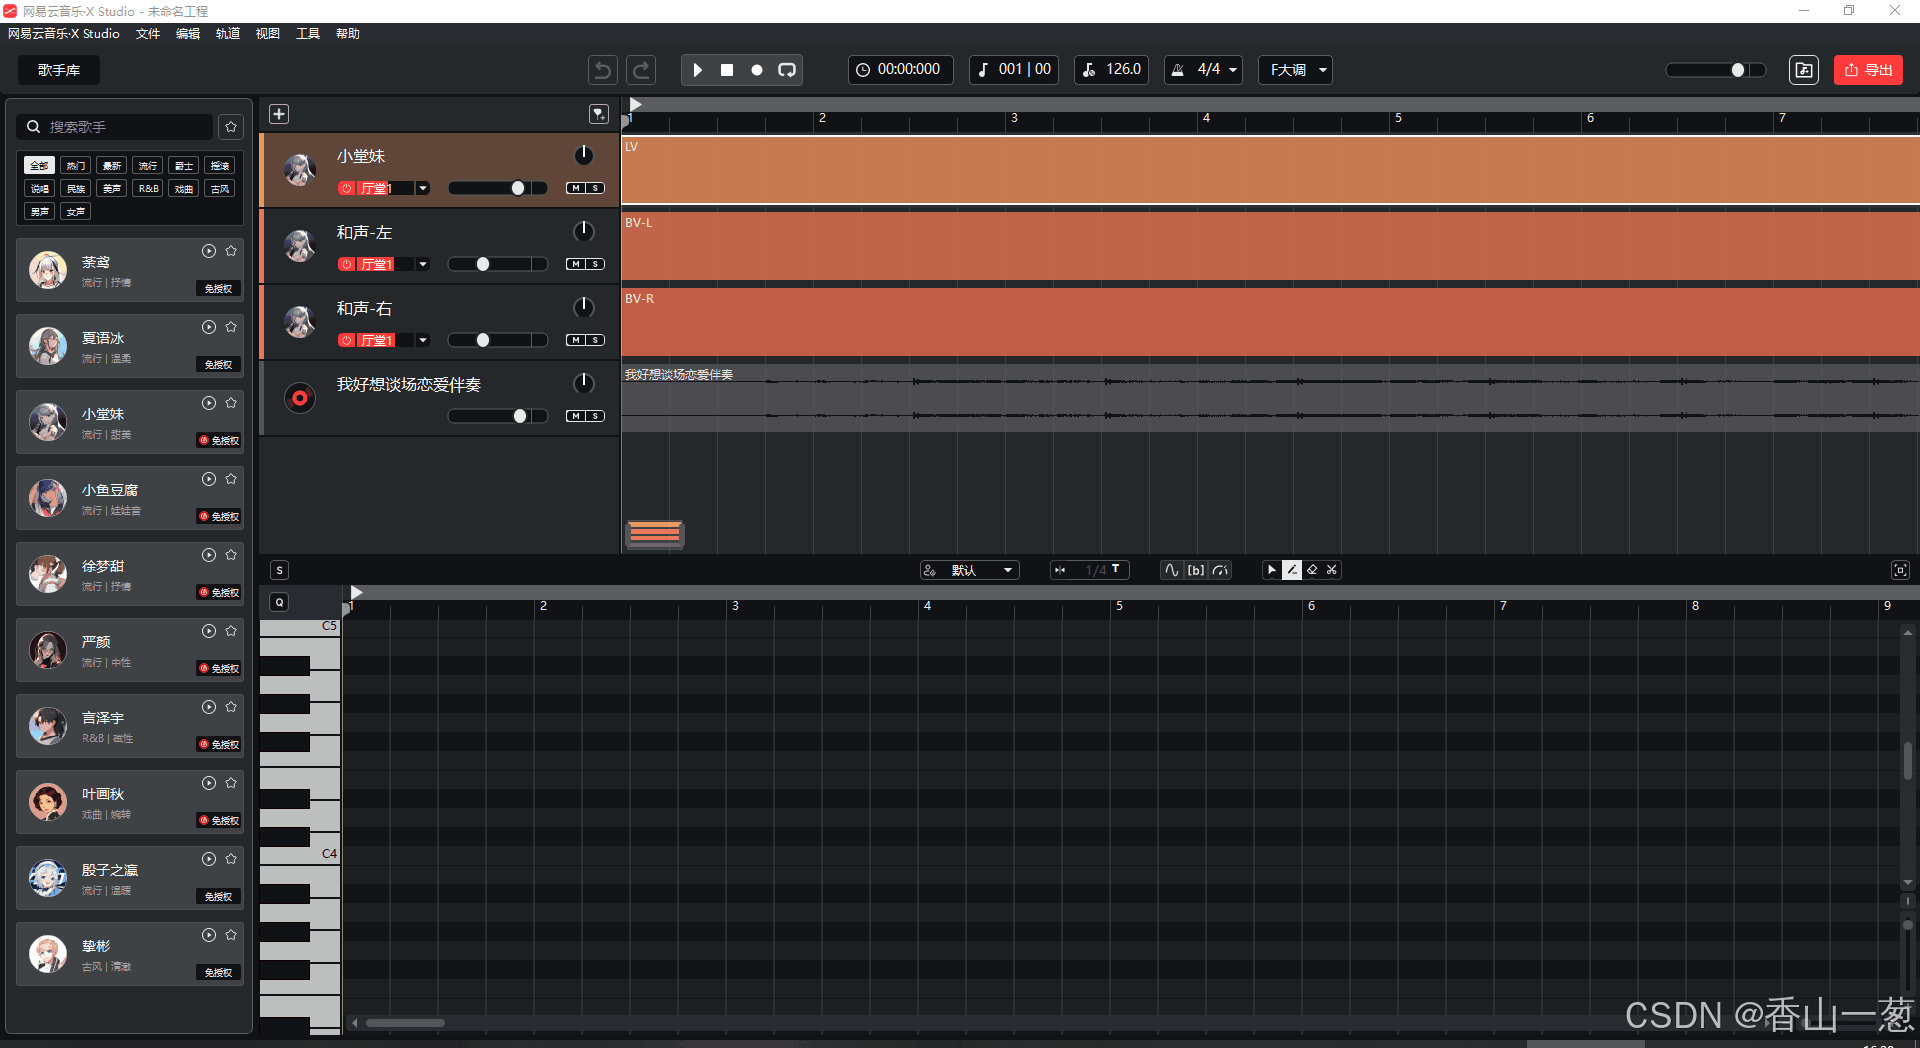Open the 编辑 menu
The image size is (1920, 1048).
click(x=188, y=34)
